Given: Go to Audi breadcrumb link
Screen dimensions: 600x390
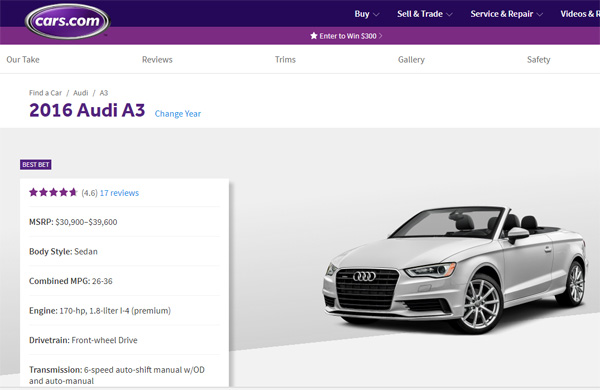Looking at the screenshot, I should pos(81,93).
